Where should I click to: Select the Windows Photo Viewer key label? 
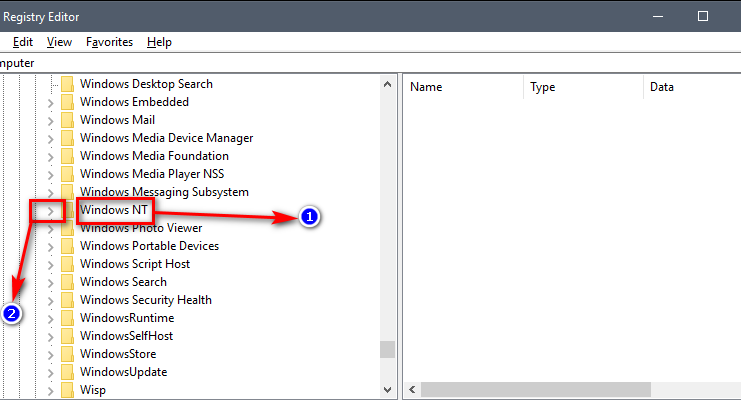click(141, 228)
